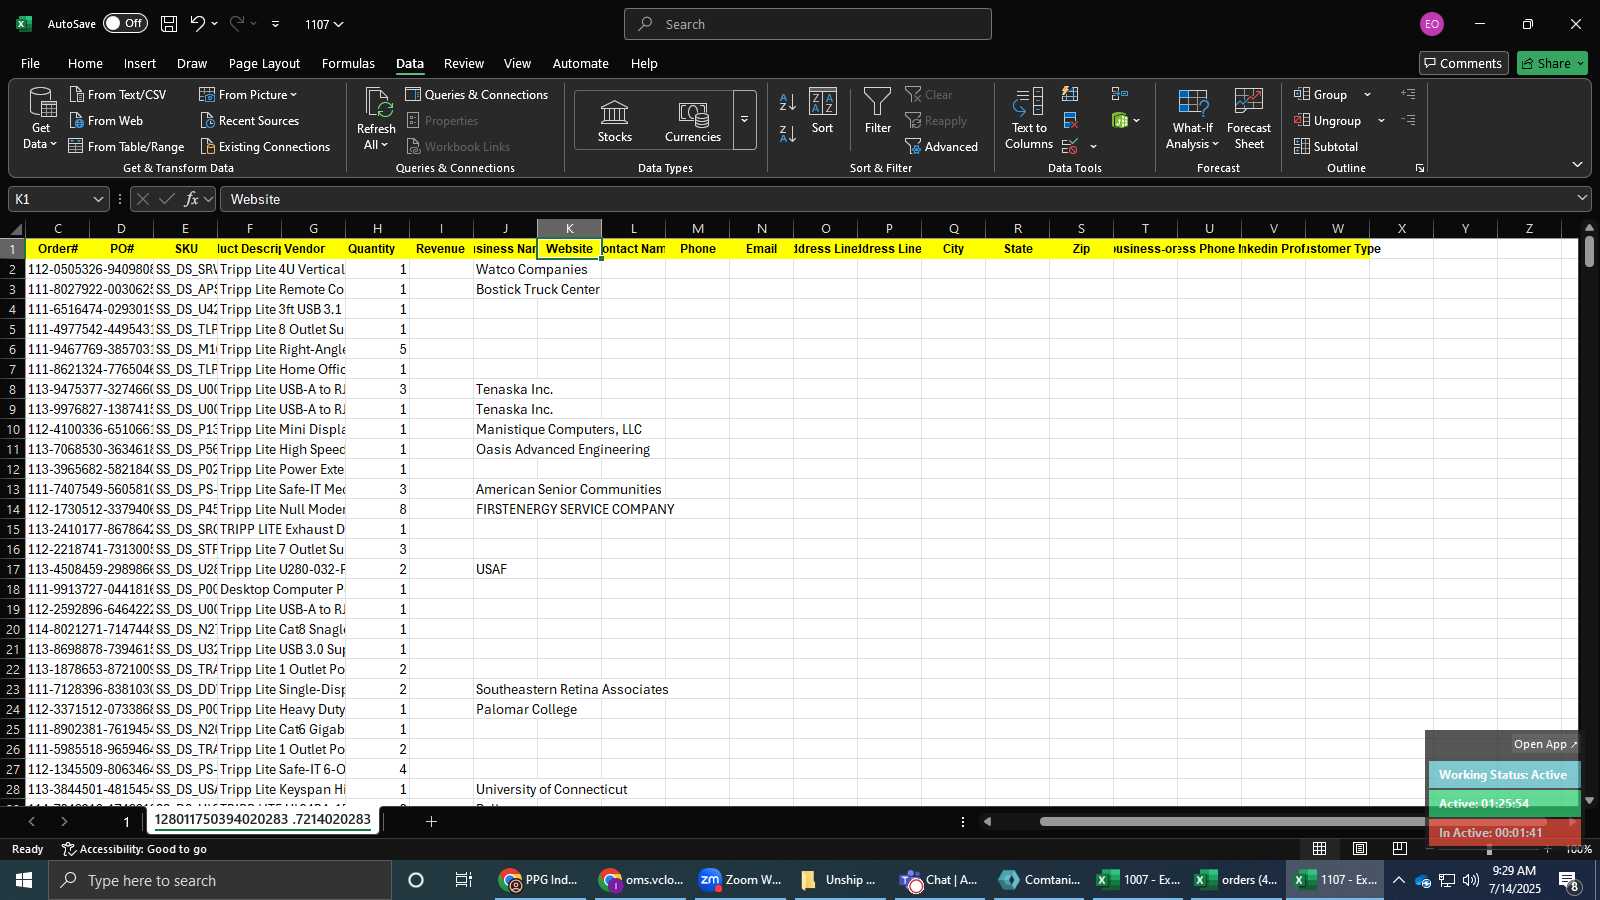Add a new sheet with plus

[431, 821]
